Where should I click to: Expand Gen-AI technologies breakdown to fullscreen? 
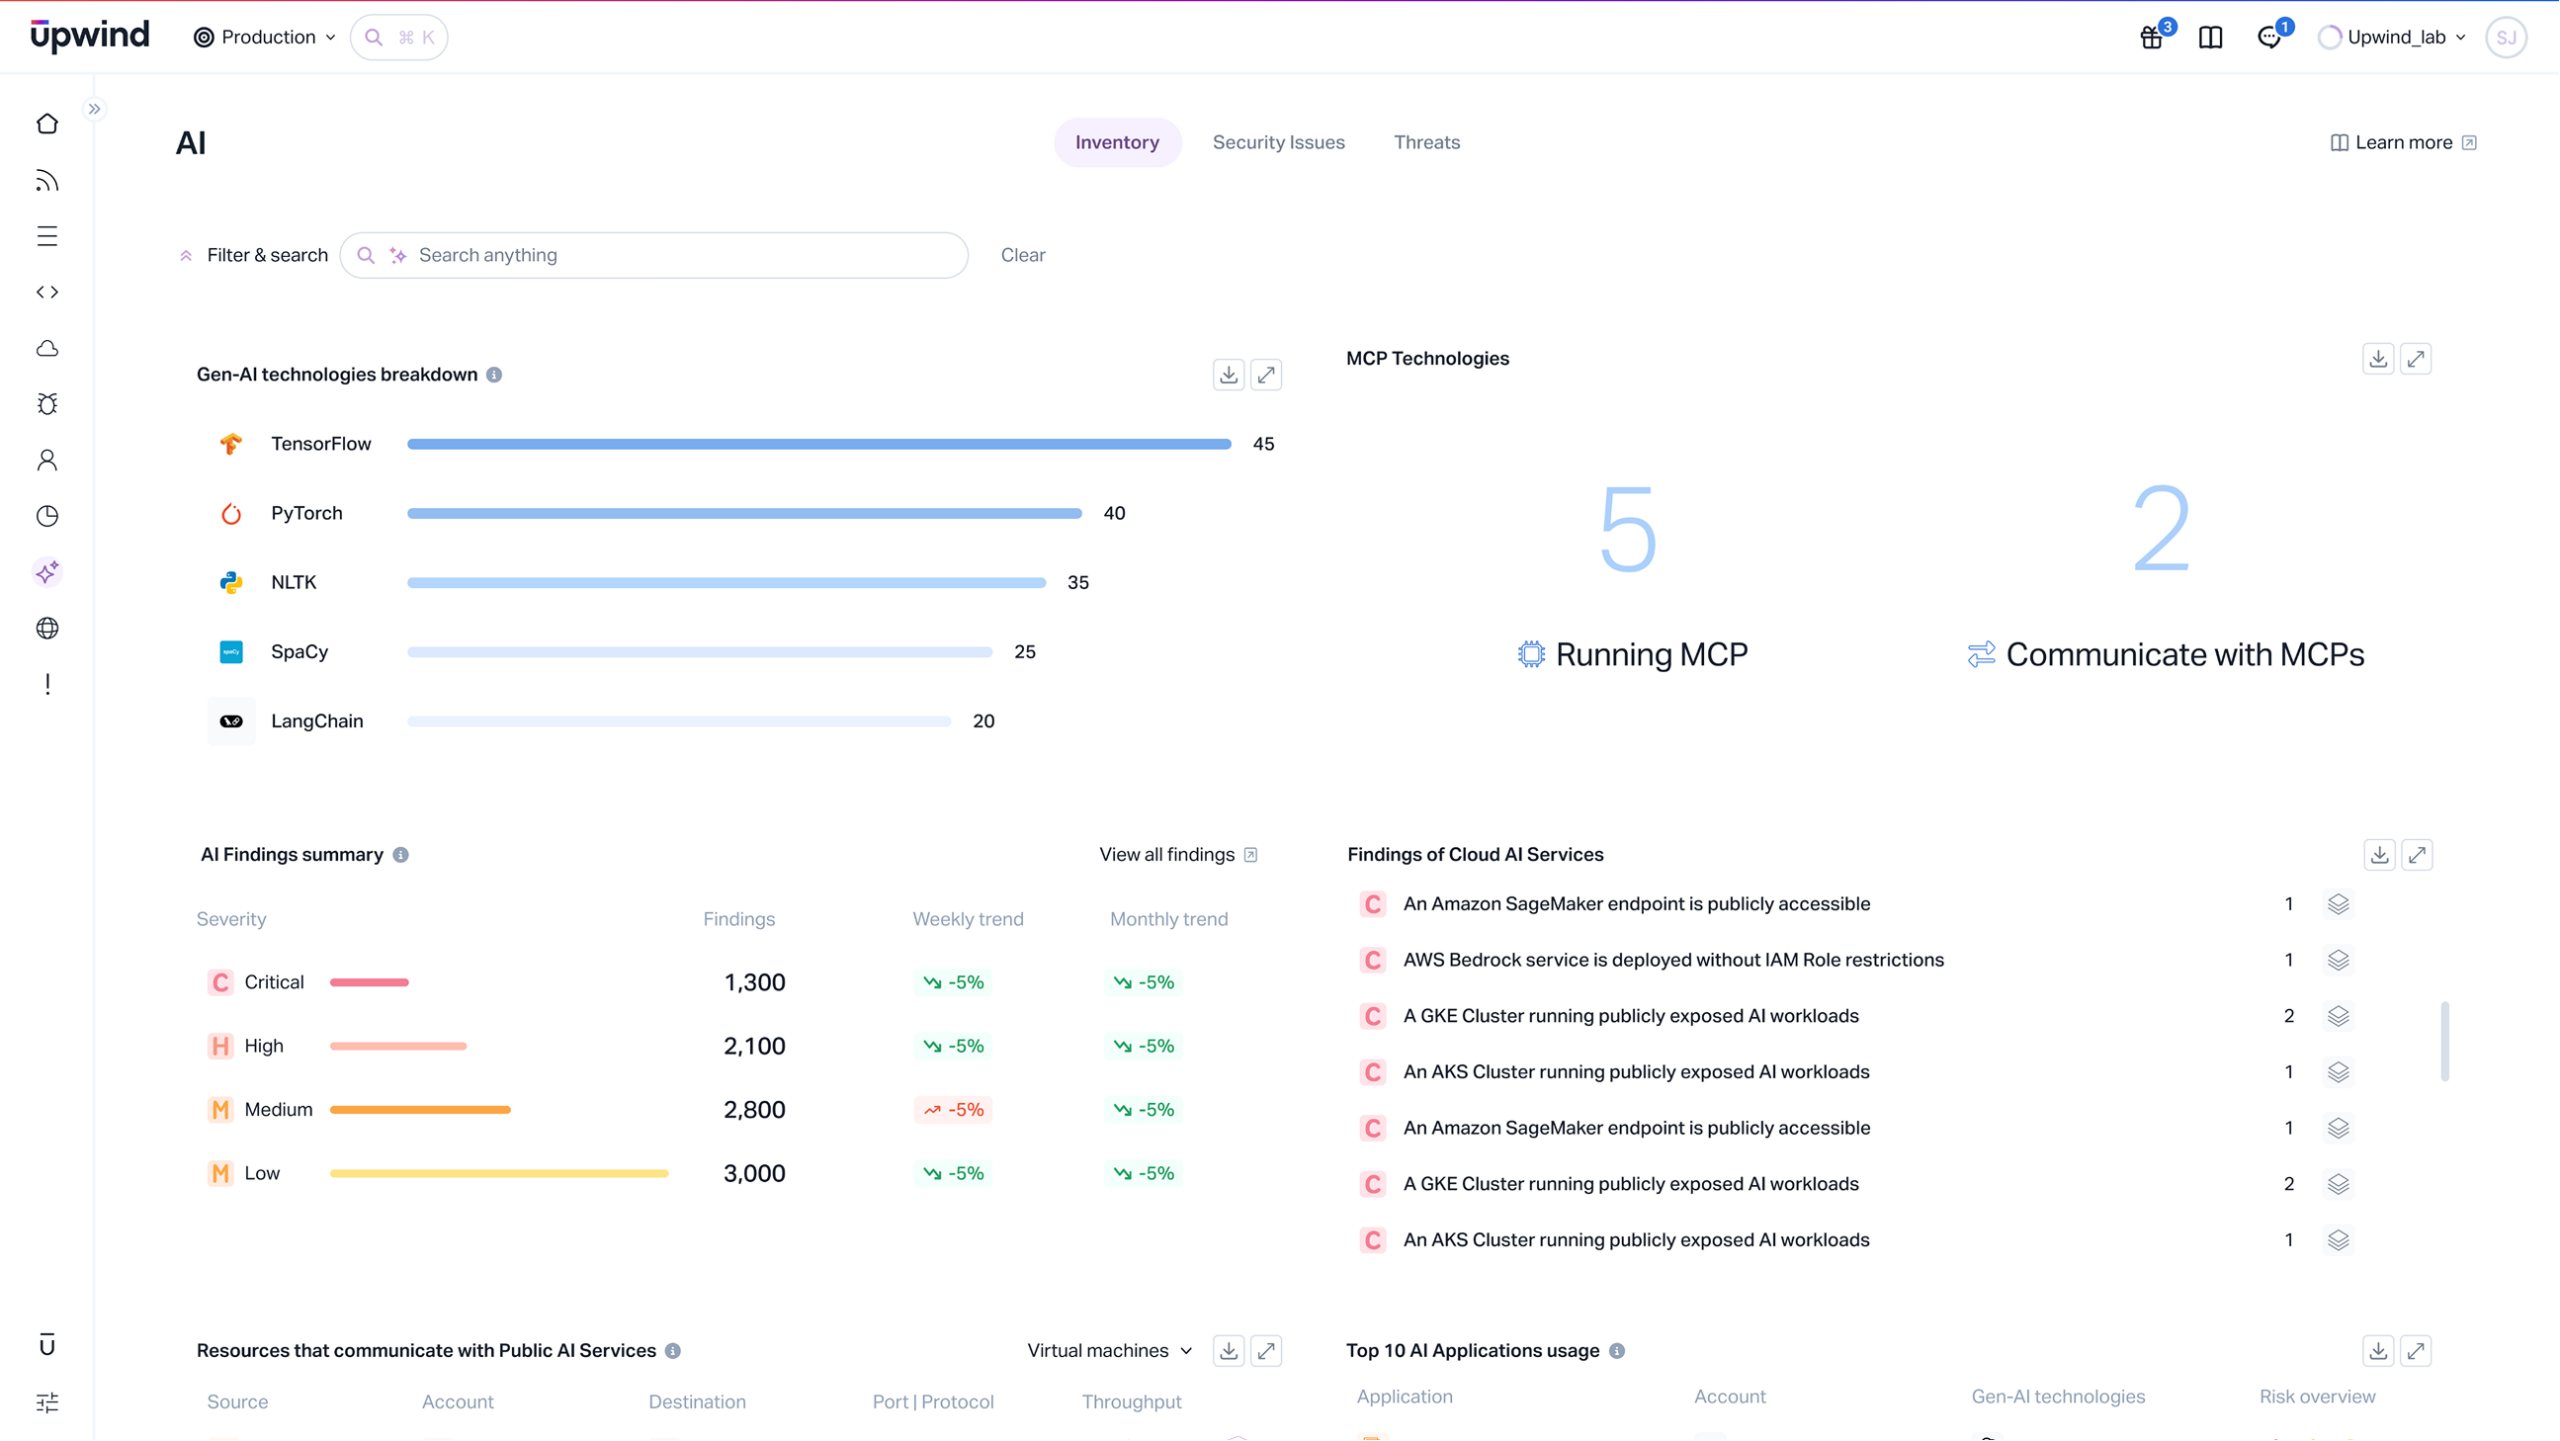click(1267, 375)
